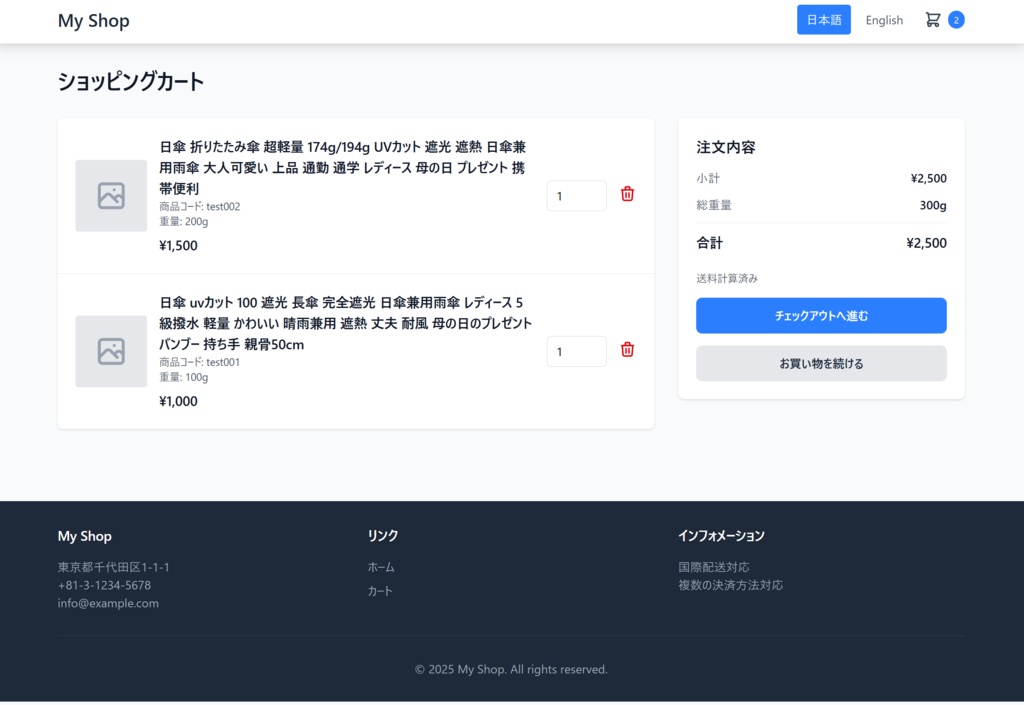Open the My Shop header logo
Screen dimensions: 1024x705
coord(93,20)
